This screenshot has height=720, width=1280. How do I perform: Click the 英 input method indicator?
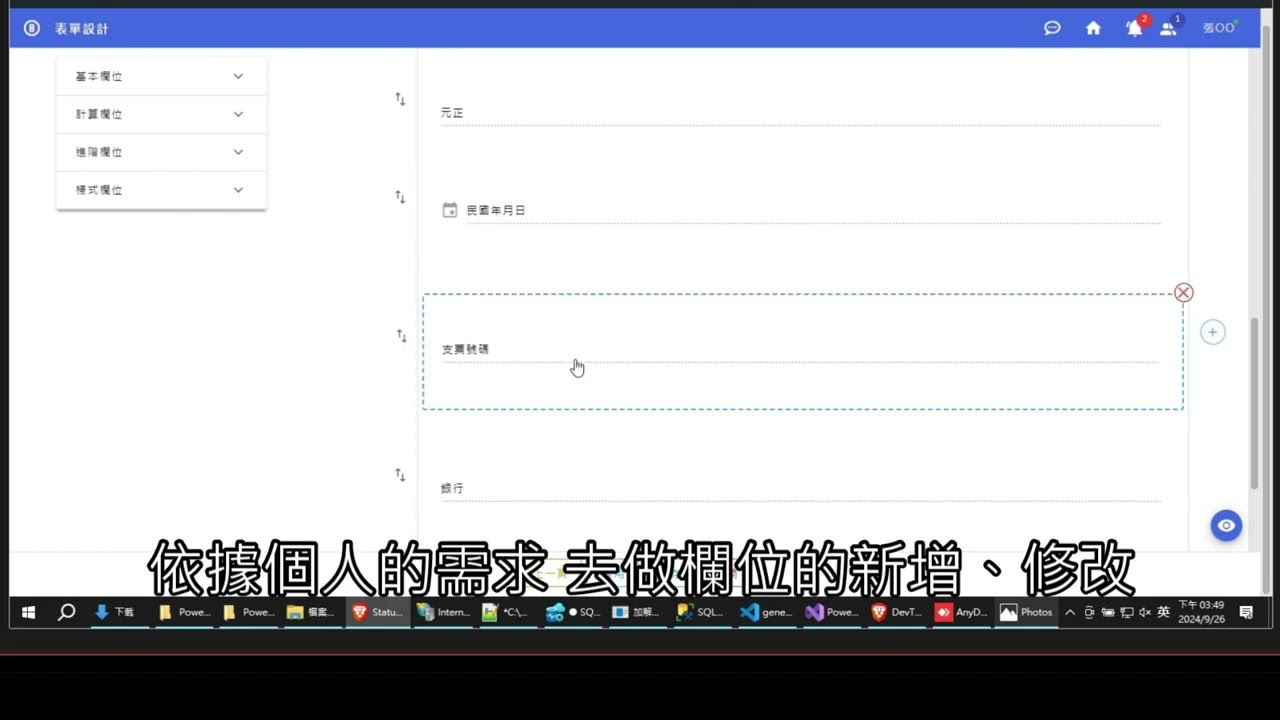tap(1163, 612)
